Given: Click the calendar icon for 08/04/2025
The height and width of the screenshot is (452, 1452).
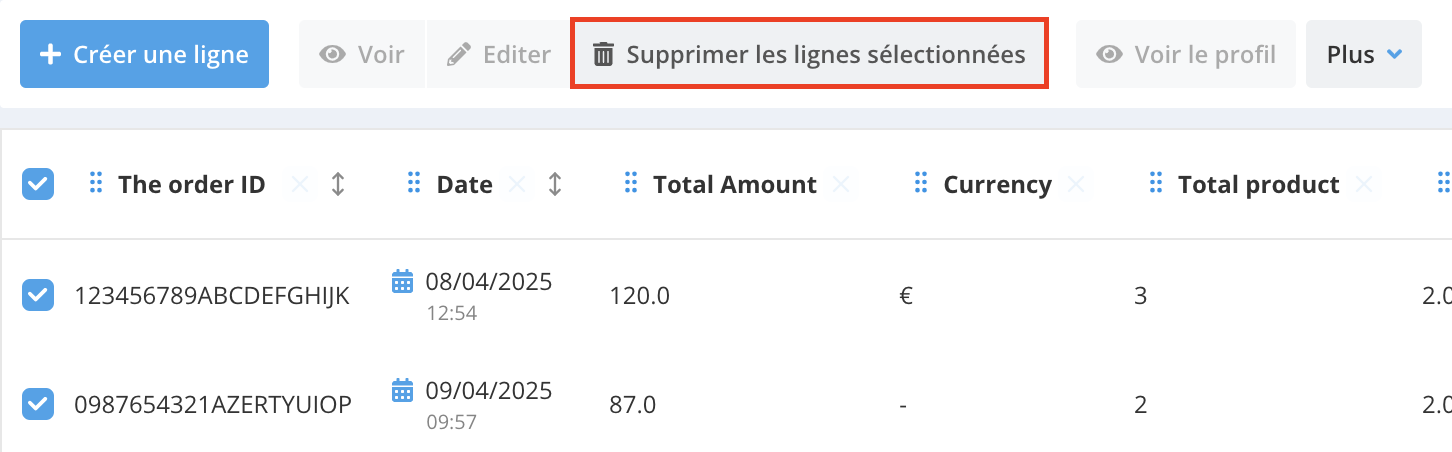Looking at the screenshot, I should (x=402, y=281).
